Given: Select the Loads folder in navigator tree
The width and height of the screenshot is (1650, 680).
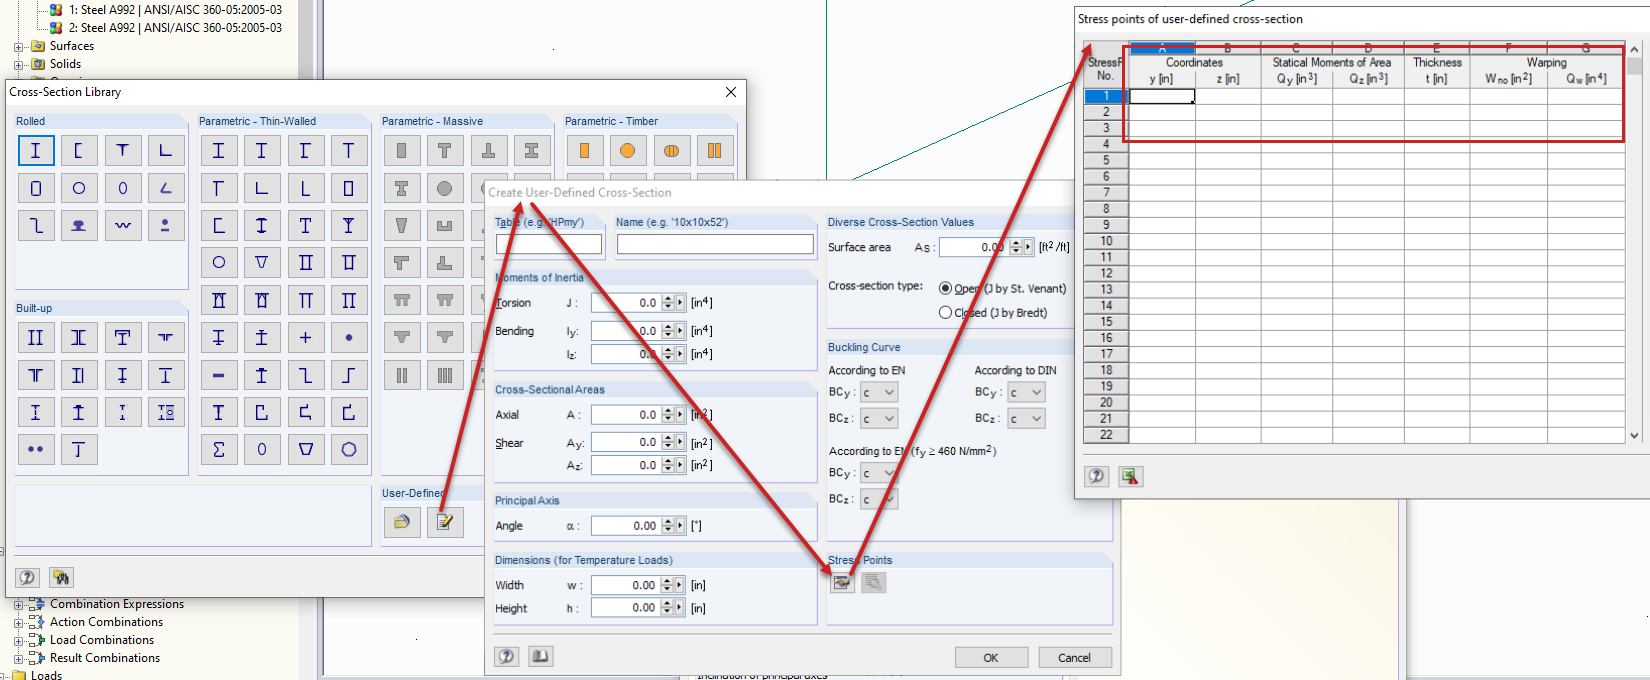Looking at the screenshot, I should (46, 676).
